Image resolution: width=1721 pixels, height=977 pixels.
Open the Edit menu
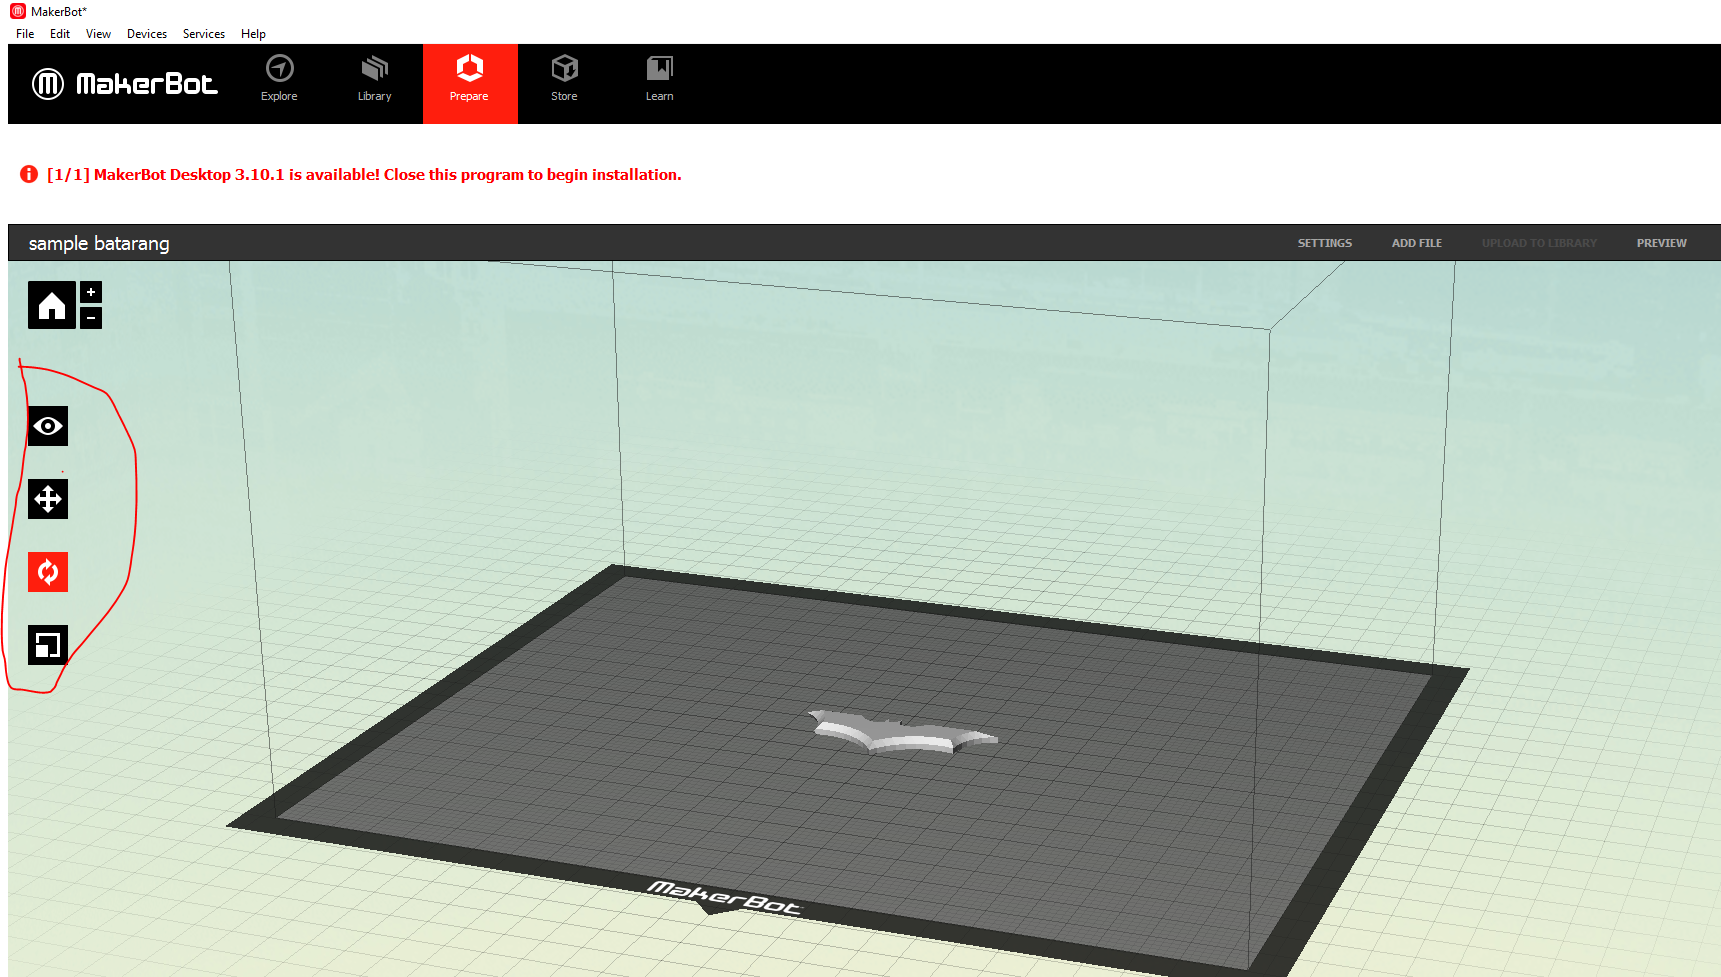pyautogui.click(x=60, y=34)
